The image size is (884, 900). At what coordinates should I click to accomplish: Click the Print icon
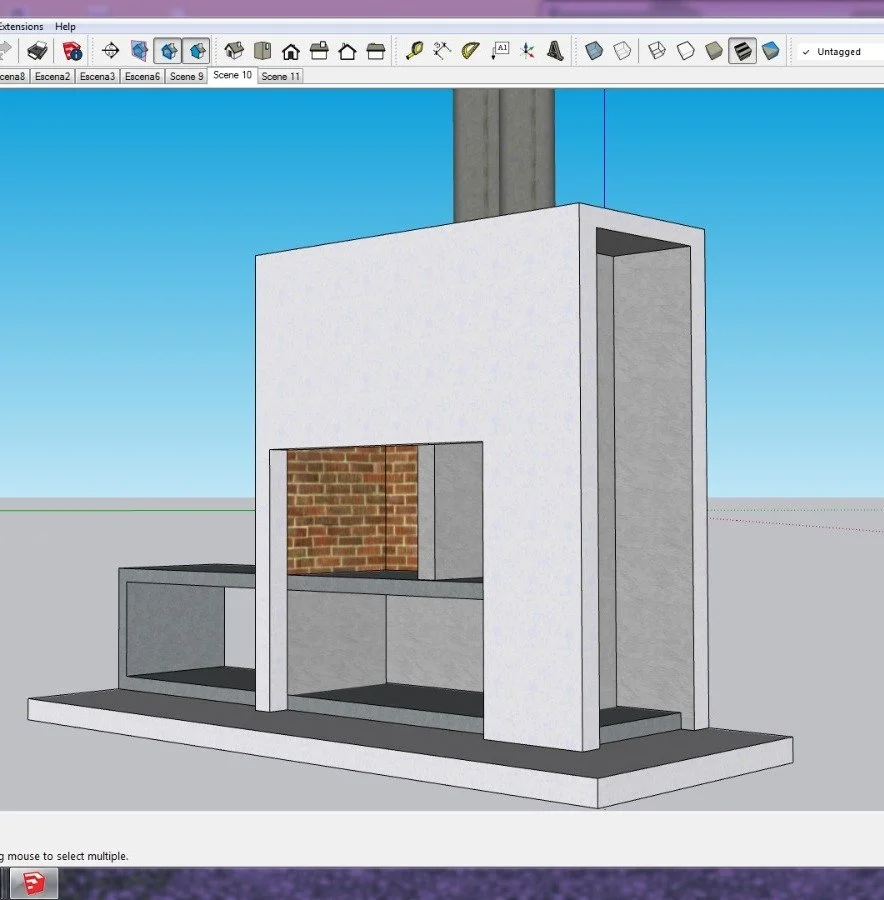37,51
